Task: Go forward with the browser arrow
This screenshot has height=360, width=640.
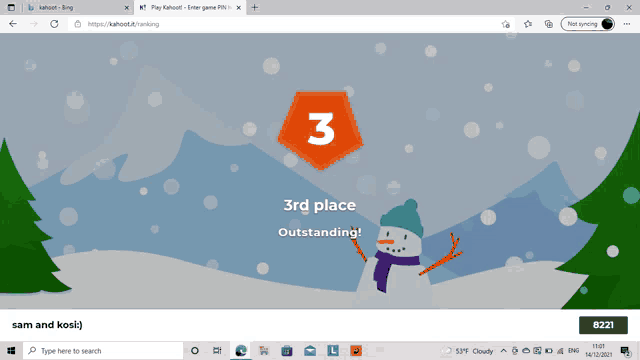Action: tap(34, 24)
